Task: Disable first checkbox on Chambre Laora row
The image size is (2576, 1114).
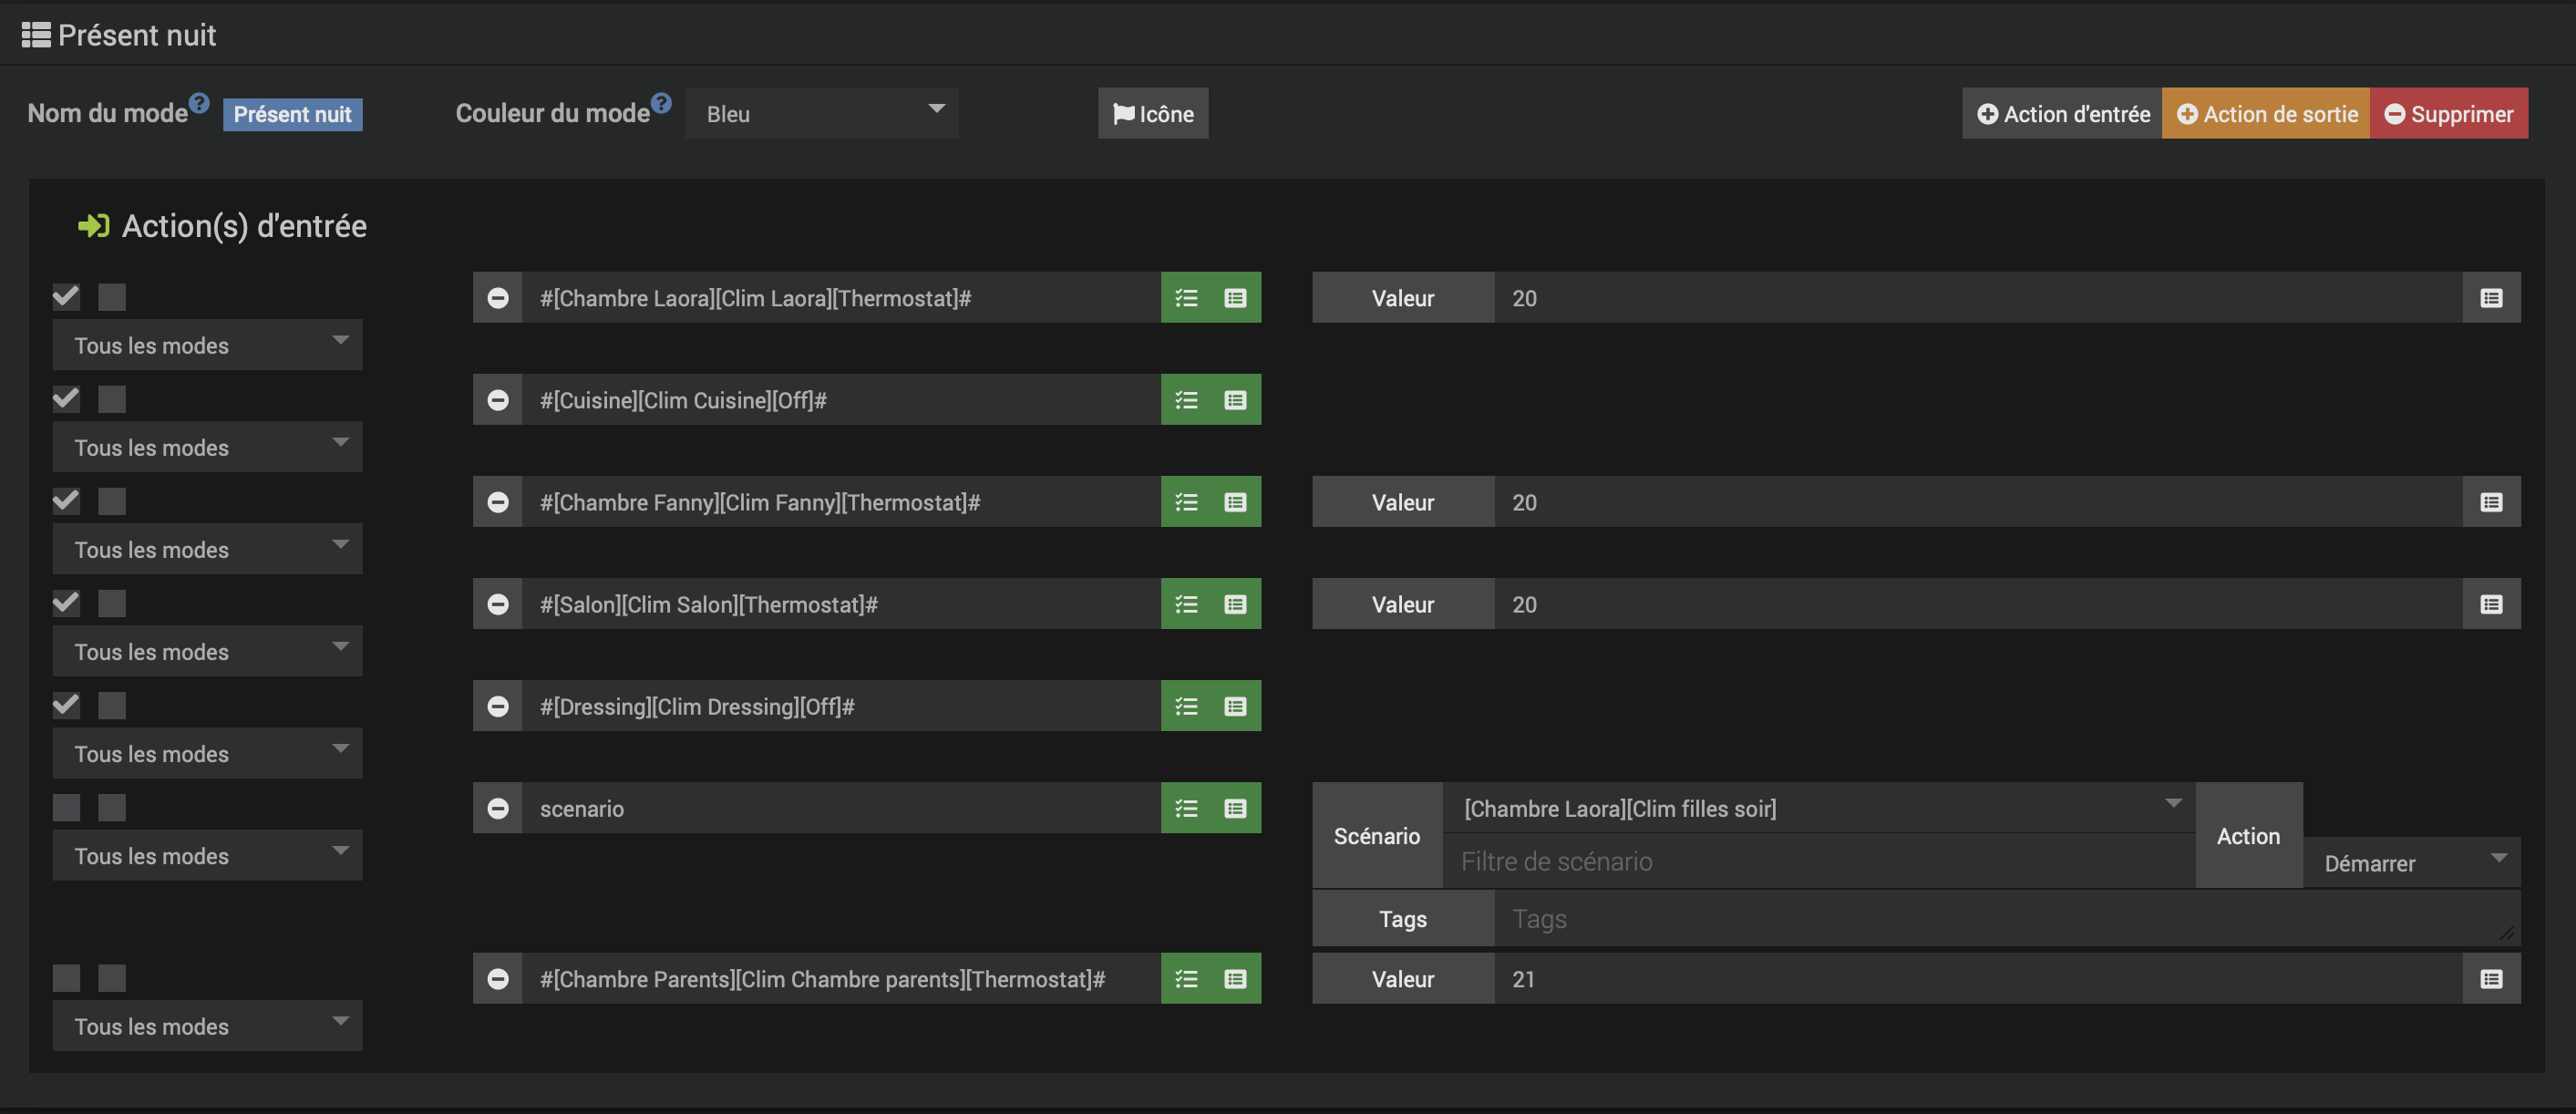Action: pos(67,297)
